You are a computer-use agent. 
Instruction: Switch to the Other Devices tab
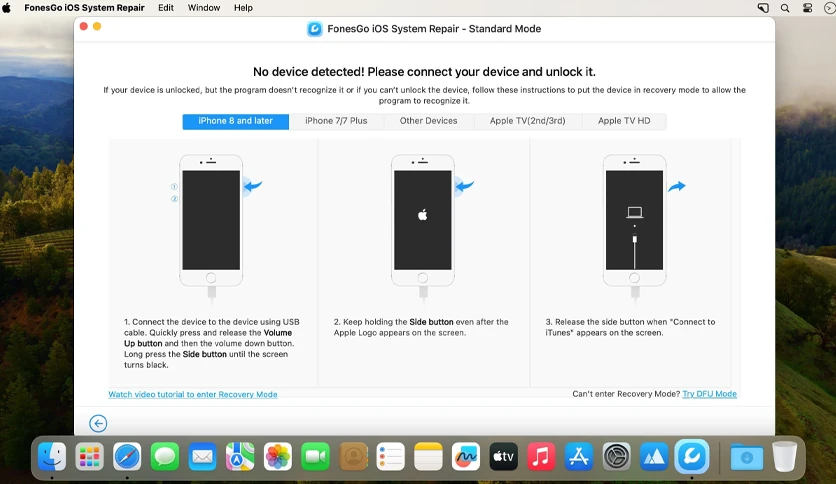tap(429, 121)
